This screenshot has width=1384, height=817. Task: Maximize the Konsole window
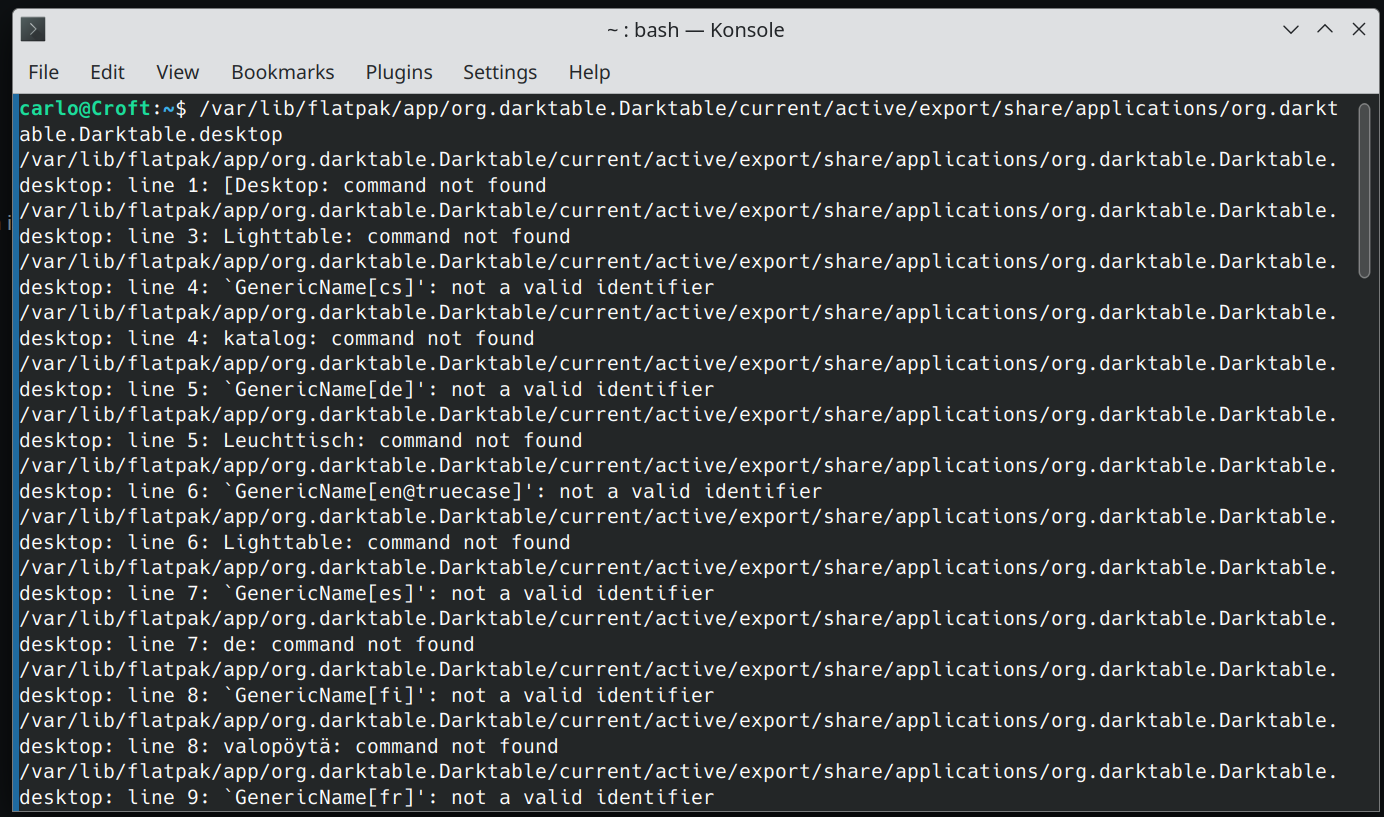1325,30
